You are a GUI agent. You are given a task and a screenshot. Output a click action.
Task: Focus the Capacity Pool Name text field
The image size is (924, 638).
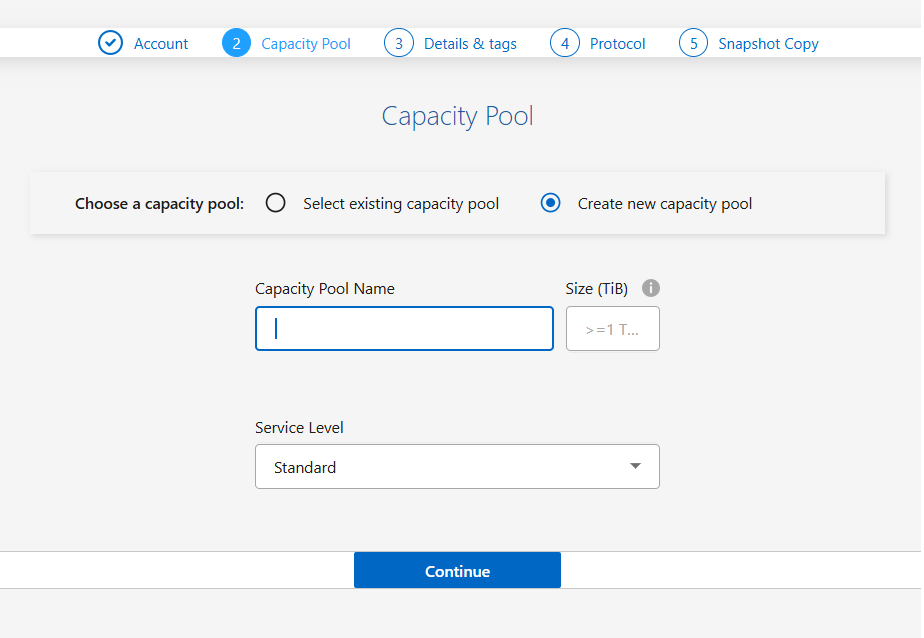(404, 328)
